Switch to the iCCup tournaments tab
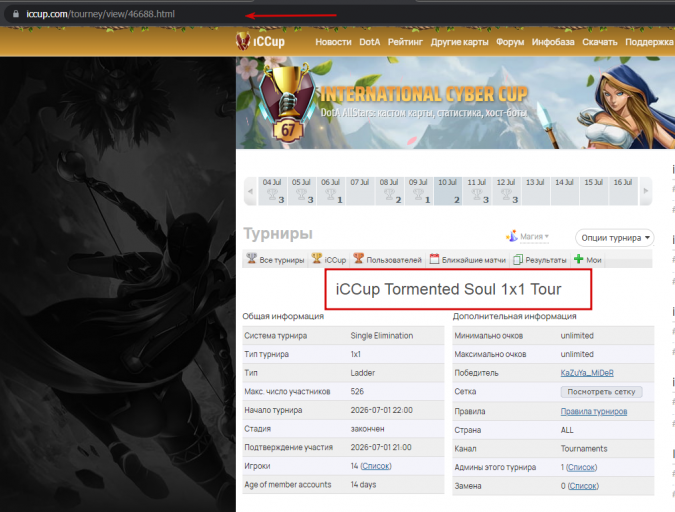The width and height of the screenshot is (675, 512). [329, 260]
